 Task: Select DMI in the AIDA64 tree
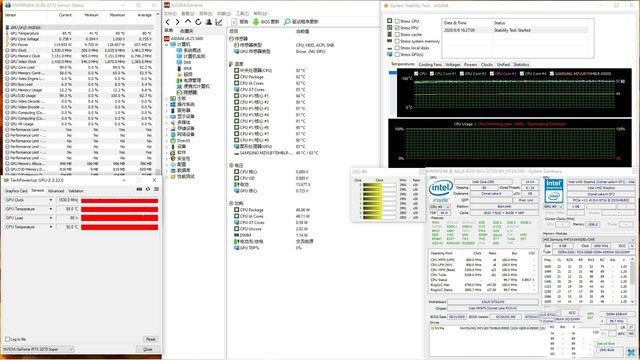[184, 62]
